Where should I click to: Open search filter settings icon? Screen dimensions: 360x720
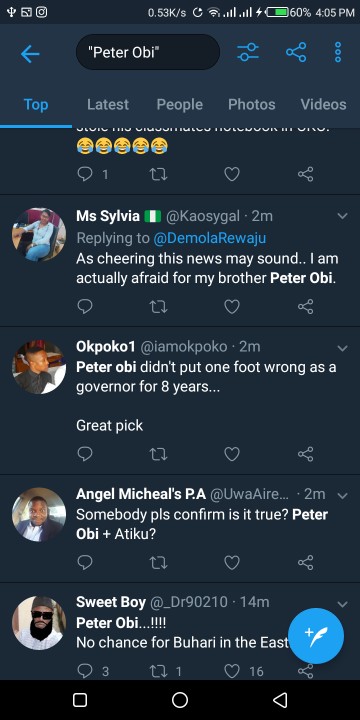248,52
